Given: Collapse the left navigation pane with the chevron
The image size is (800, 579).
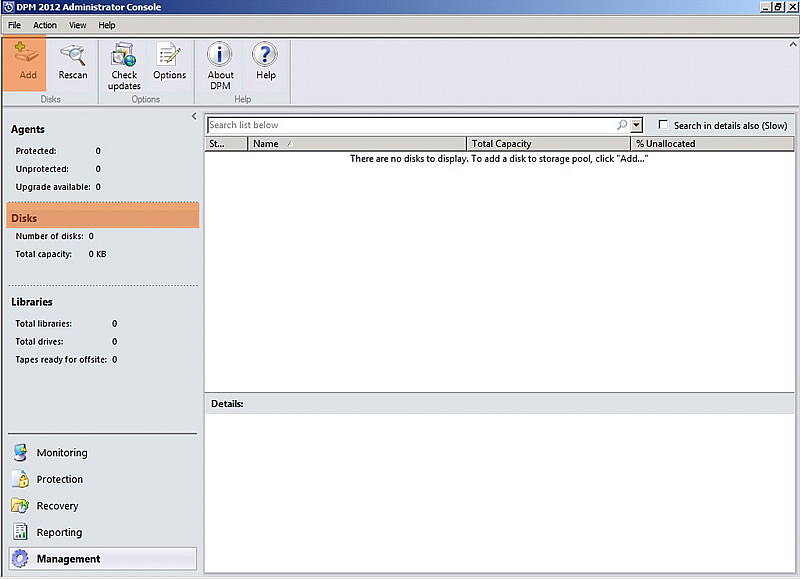Looking at the screenshot, I should (x=194, y=116).
